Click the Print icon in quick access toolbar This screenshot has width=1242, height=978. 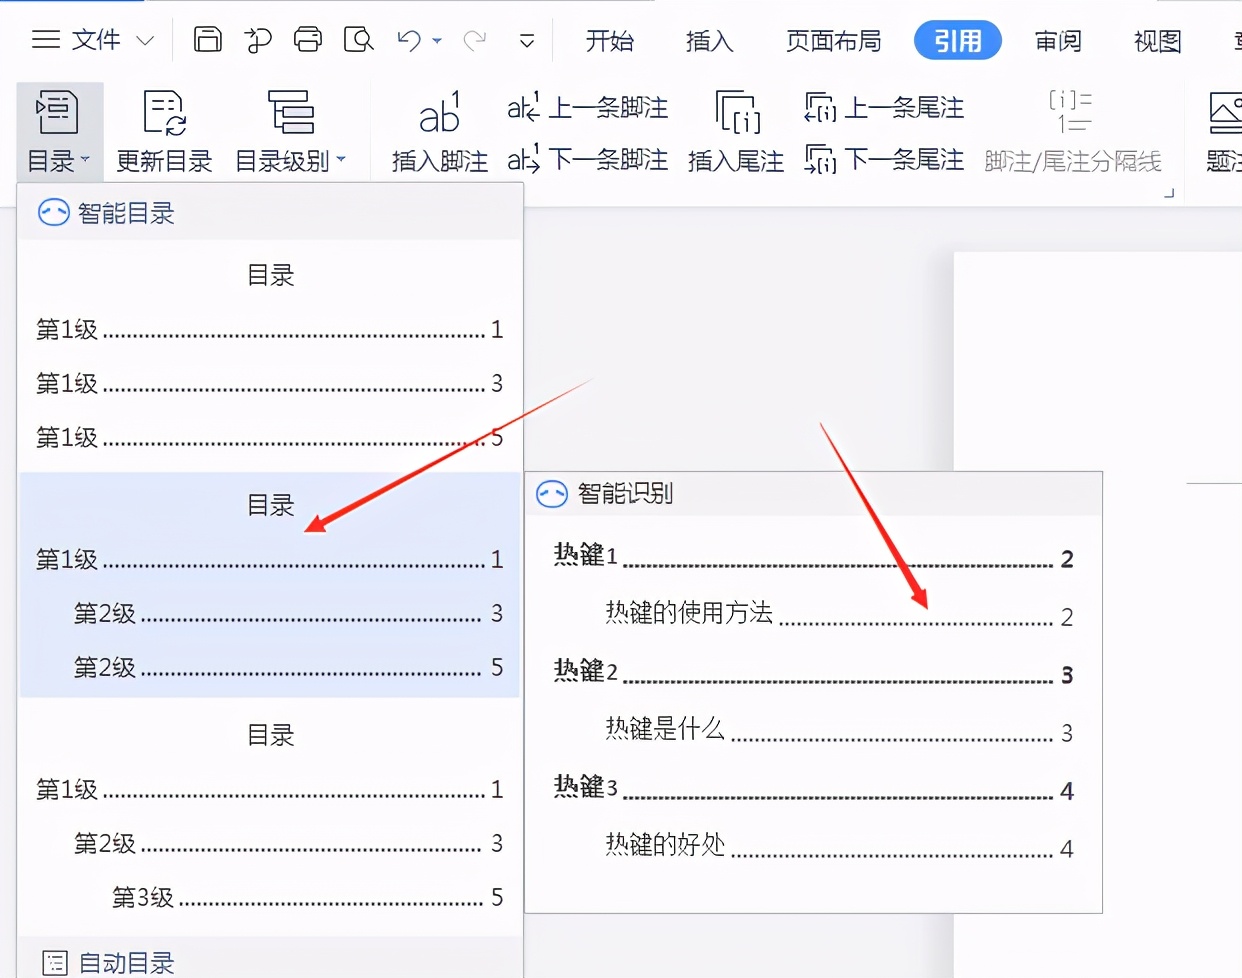308,40
